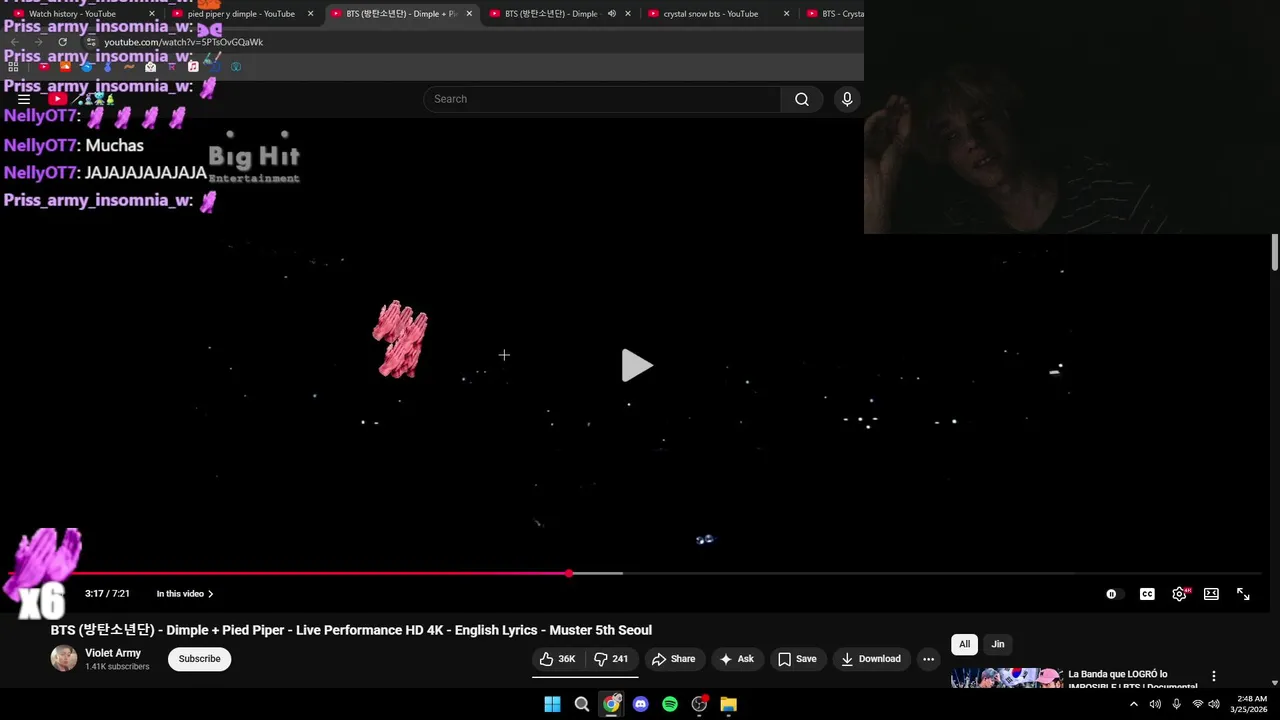Click the progress bar scrubber dot
The width and height of the screenshot is (1280, 720).
[x=569, y=573]
